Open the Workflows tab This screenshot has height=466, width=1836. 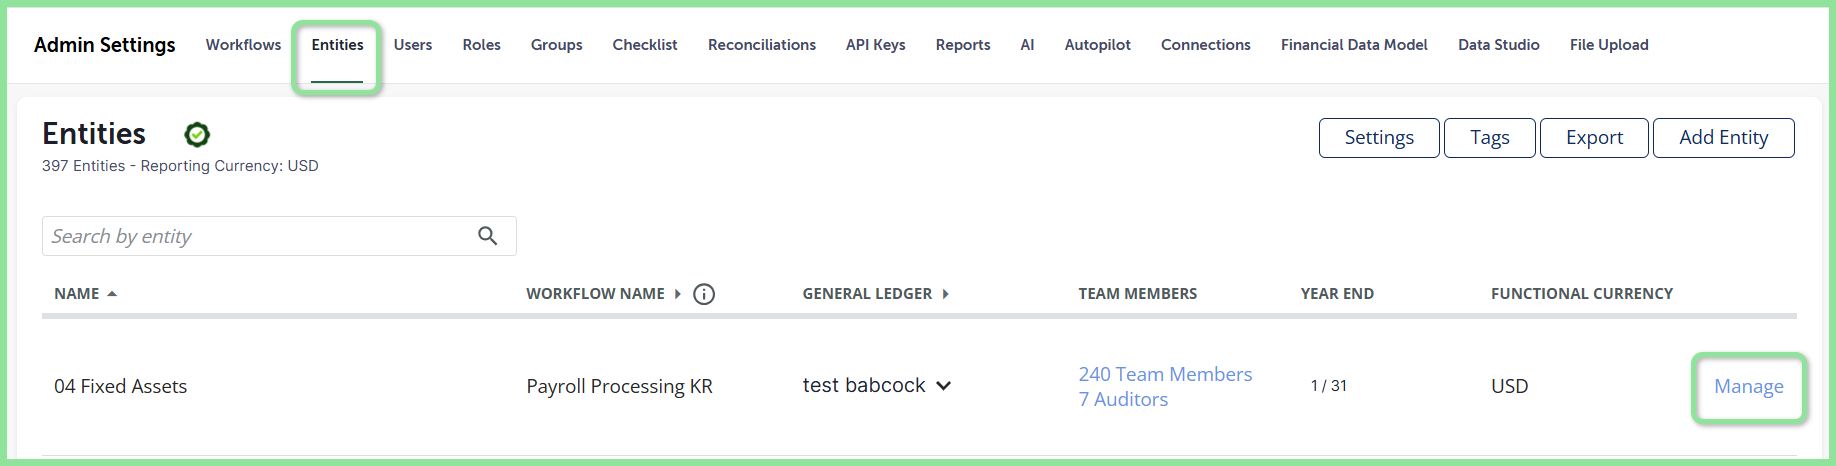click(x=243, y=45)
